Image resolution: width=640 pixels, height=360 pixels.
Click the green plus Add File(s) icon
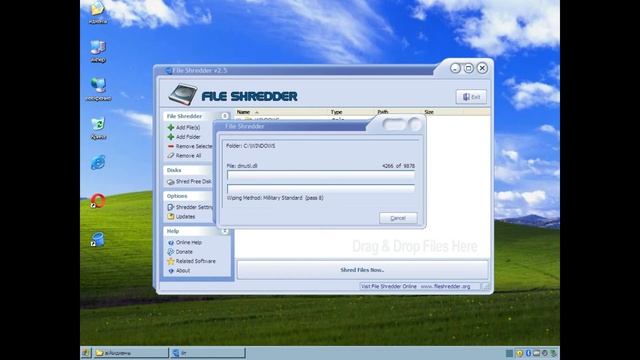click(x=171, y=128)
